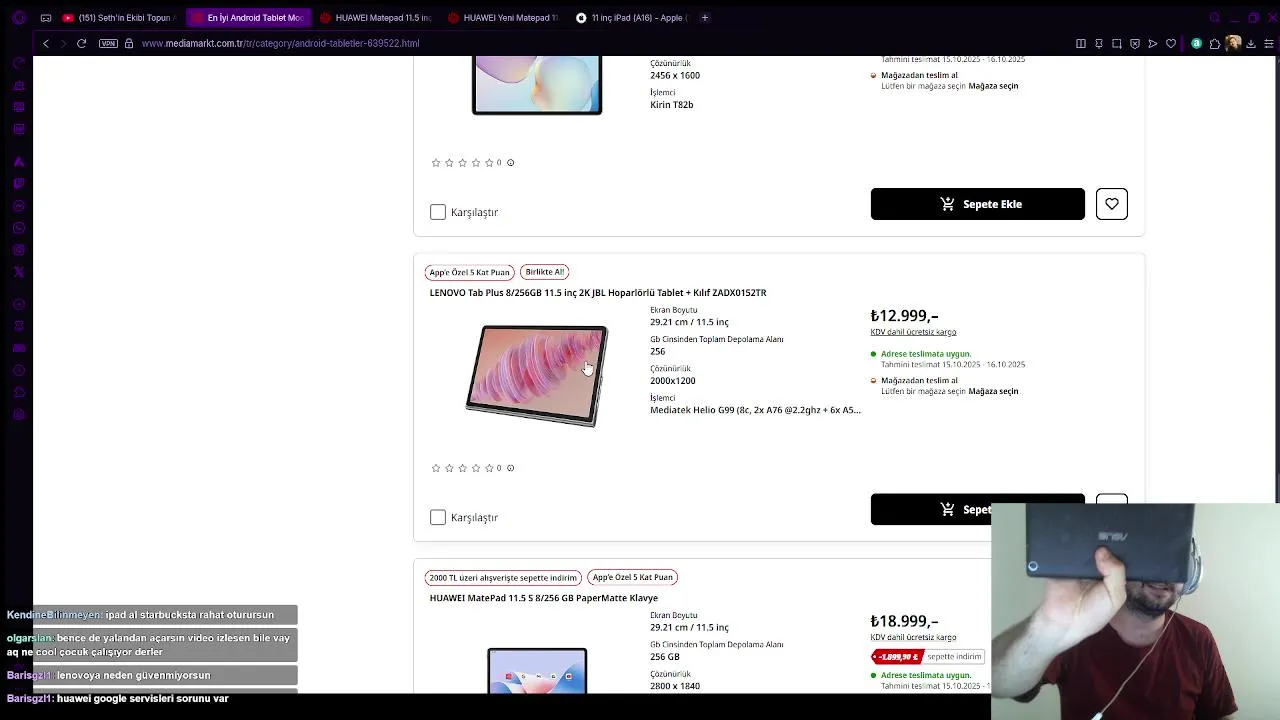Screen dimensions: 1280x720
Task: Click the pinboard pin icon
Action: click(1099, 43)
